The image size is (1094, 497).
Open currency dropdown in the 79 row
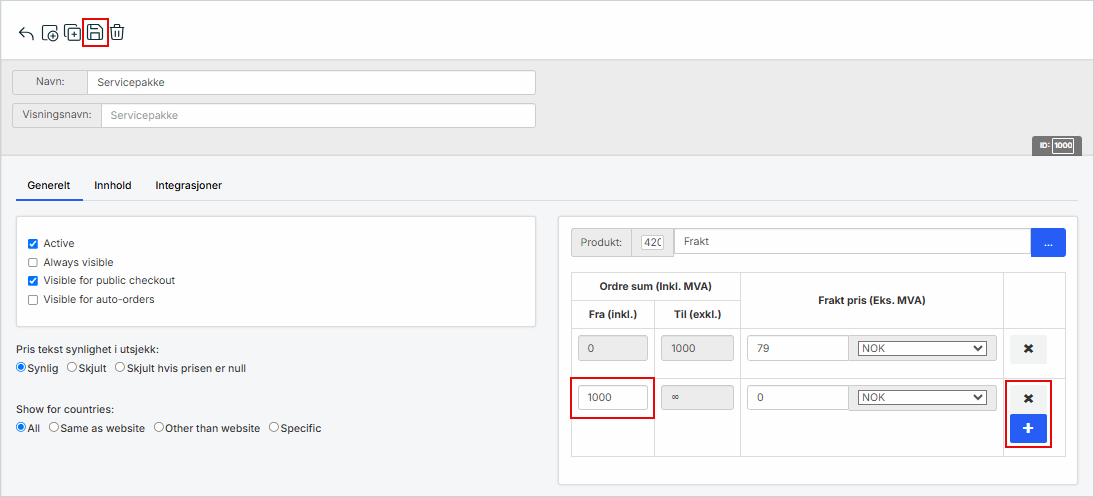pyautogui.click(x=922, y=349)
